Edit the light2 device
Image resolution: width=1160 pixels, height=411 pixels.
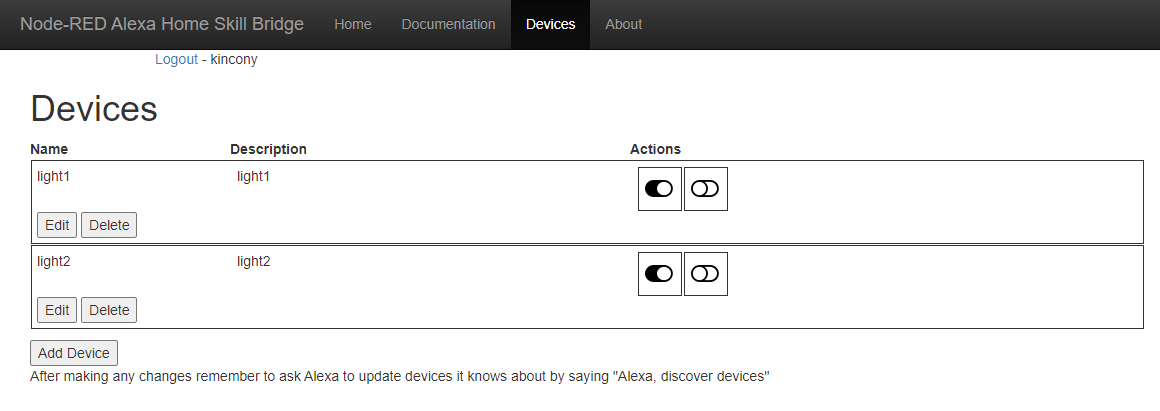pos(57,310)
